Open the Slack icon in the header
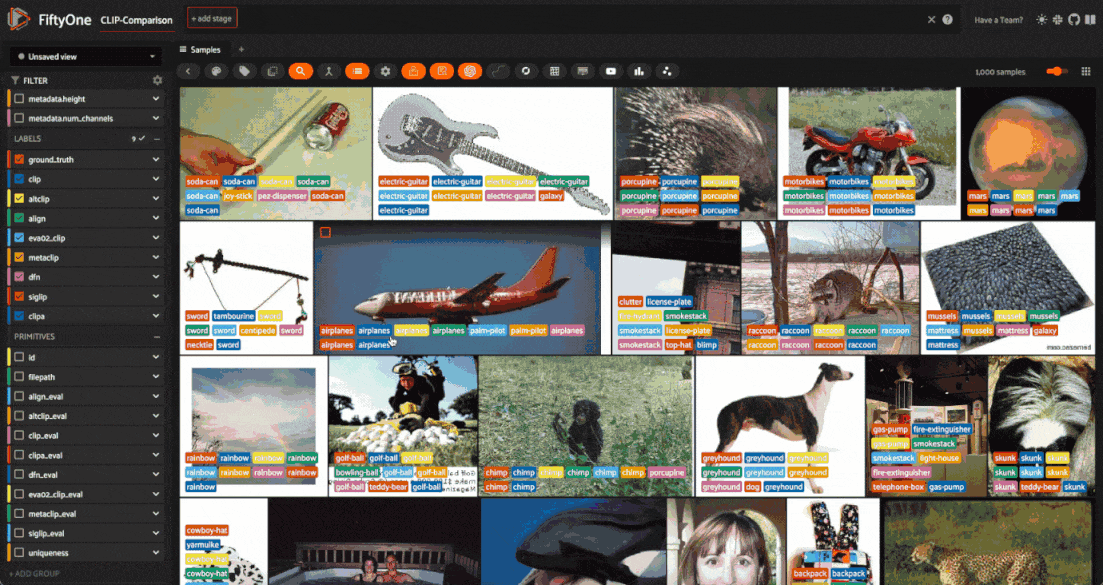 1058,20
